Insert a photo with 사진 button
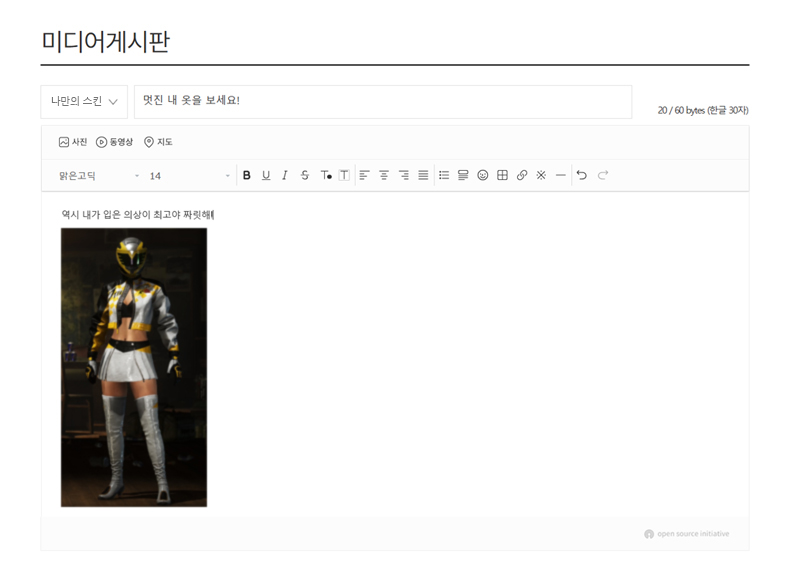This screenshot has width=800, height=567. tap(73, 142)
